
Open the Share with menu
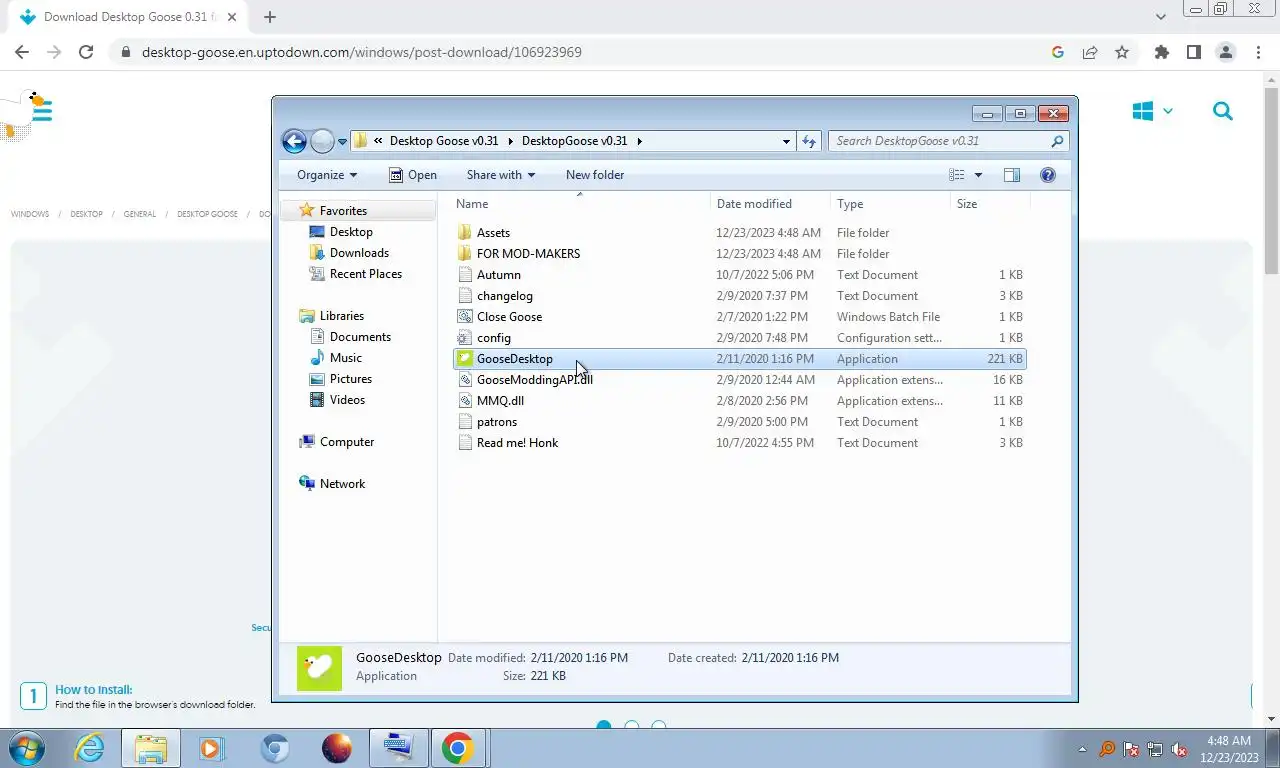click(500, 175)
